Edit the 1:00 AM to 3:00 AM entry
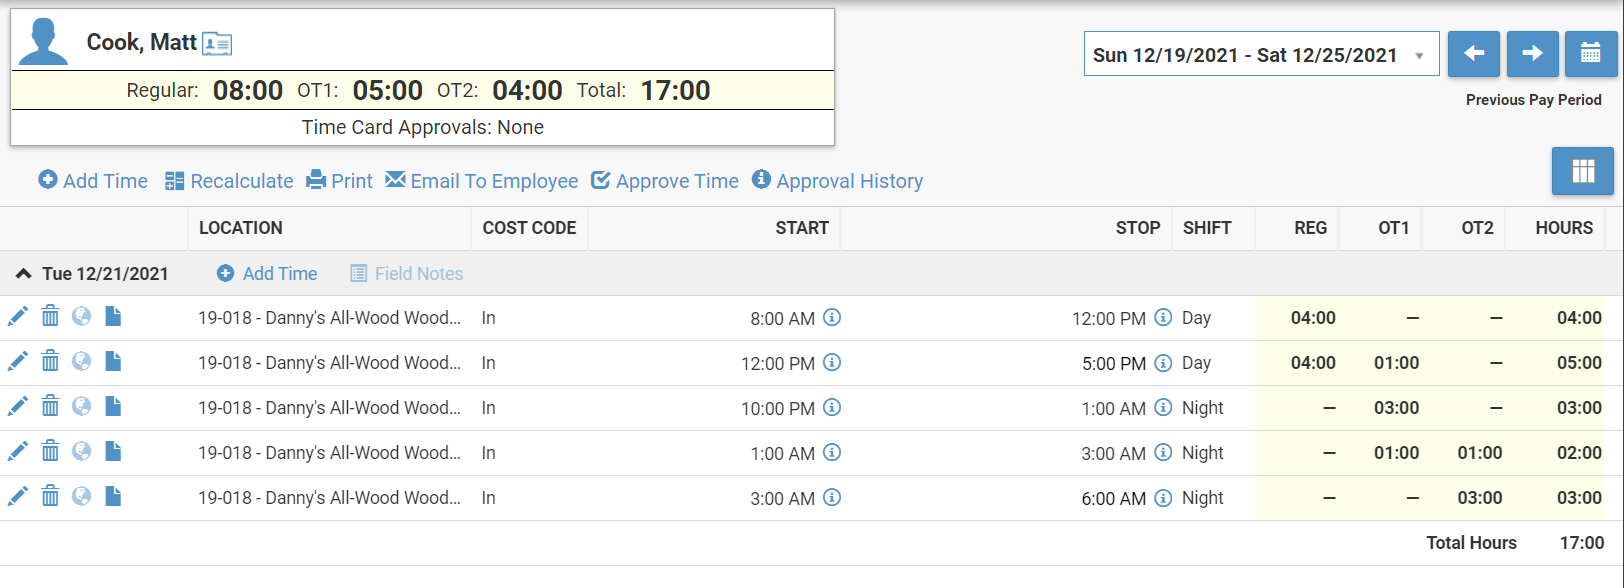Screen dimensions: 1624x588 pos(18,452)
